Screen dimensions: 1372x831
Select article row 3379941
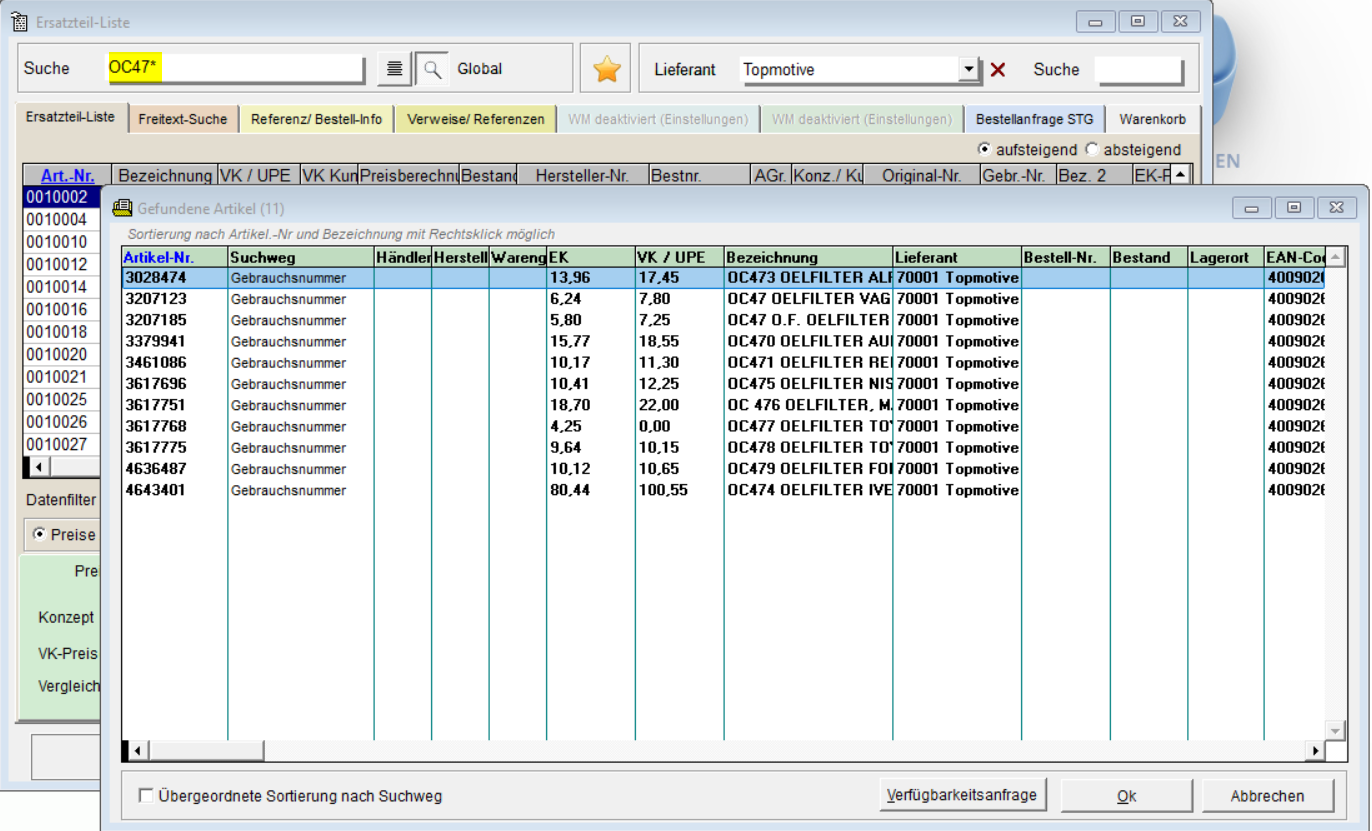(x=723, y=341)
